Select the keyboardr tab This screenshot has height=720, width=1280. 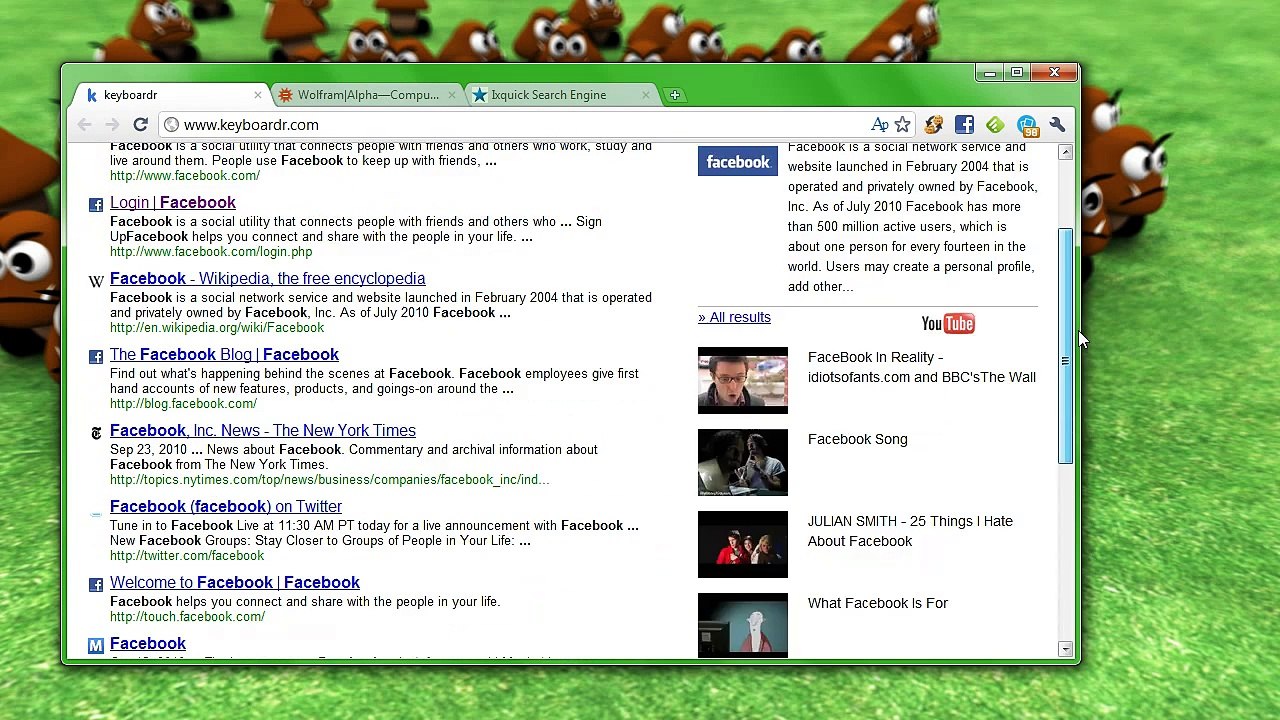(x=172, y=95)
